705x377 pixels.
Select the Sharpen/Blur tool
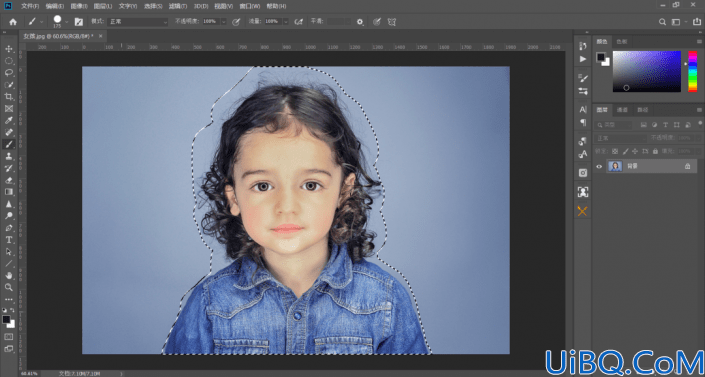coord(9,204)
